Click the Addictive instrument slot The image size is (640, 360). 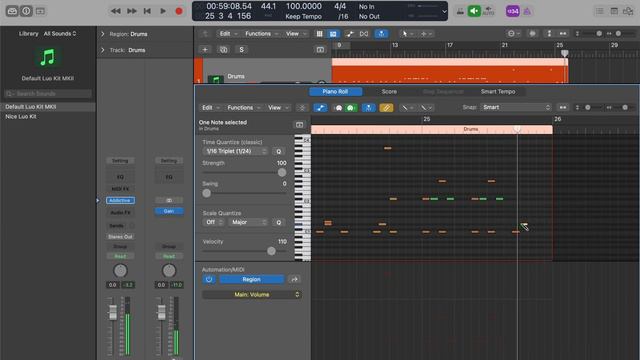(120, 200)
